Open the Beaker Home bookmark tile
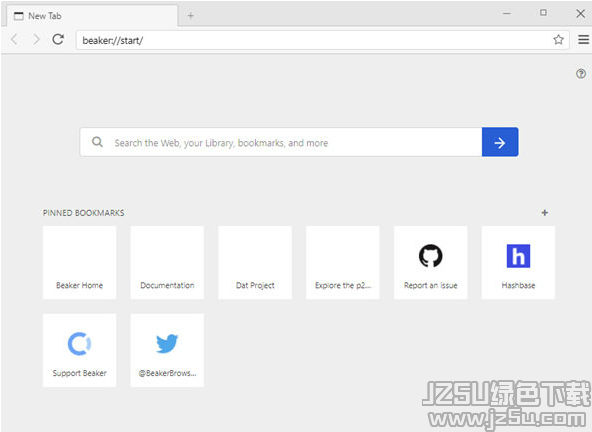Viewport: 592px width, 432px height. 80,262
